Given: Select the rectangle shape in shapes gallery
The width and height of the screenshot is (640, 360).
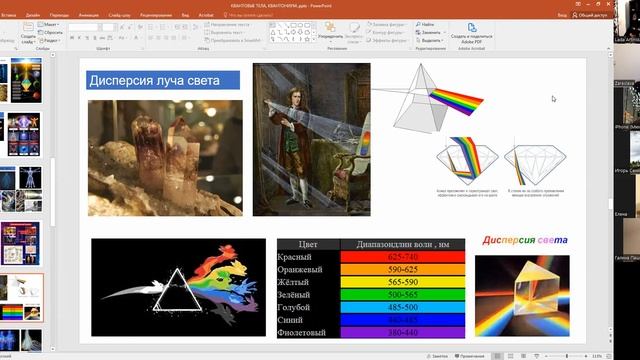Looking at the screenshot, I should [293, 25].
